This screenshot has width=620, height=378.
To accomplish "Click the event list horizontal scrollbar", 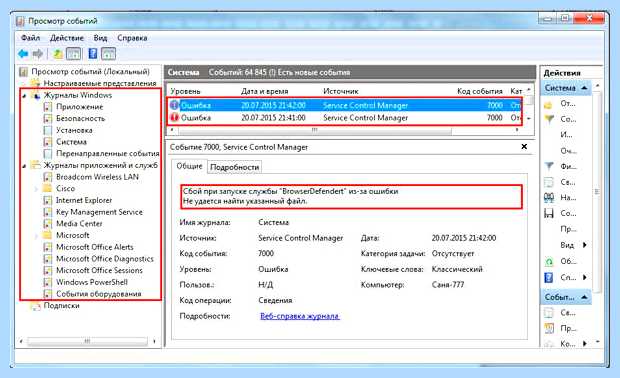I will 315,130.
